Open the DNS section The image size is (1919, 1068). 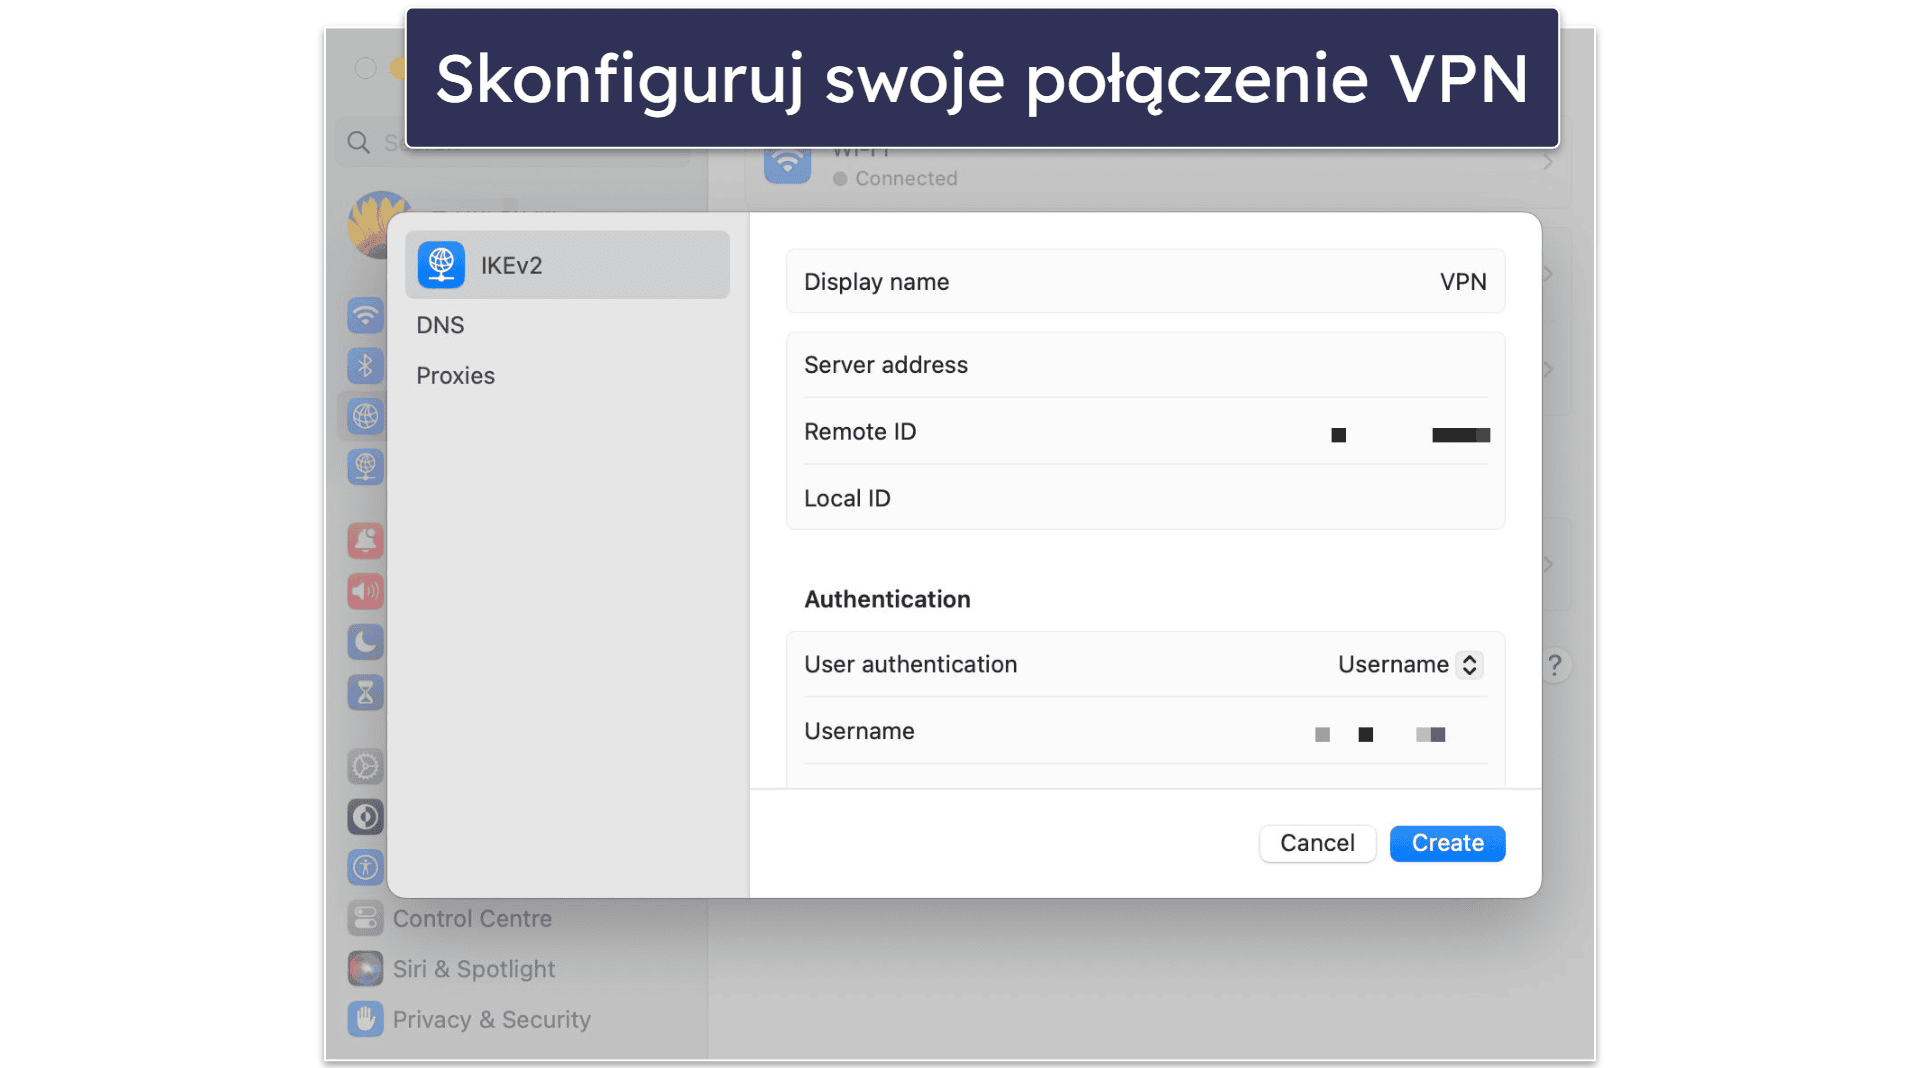pyautogui.click(x=440, y=325)
